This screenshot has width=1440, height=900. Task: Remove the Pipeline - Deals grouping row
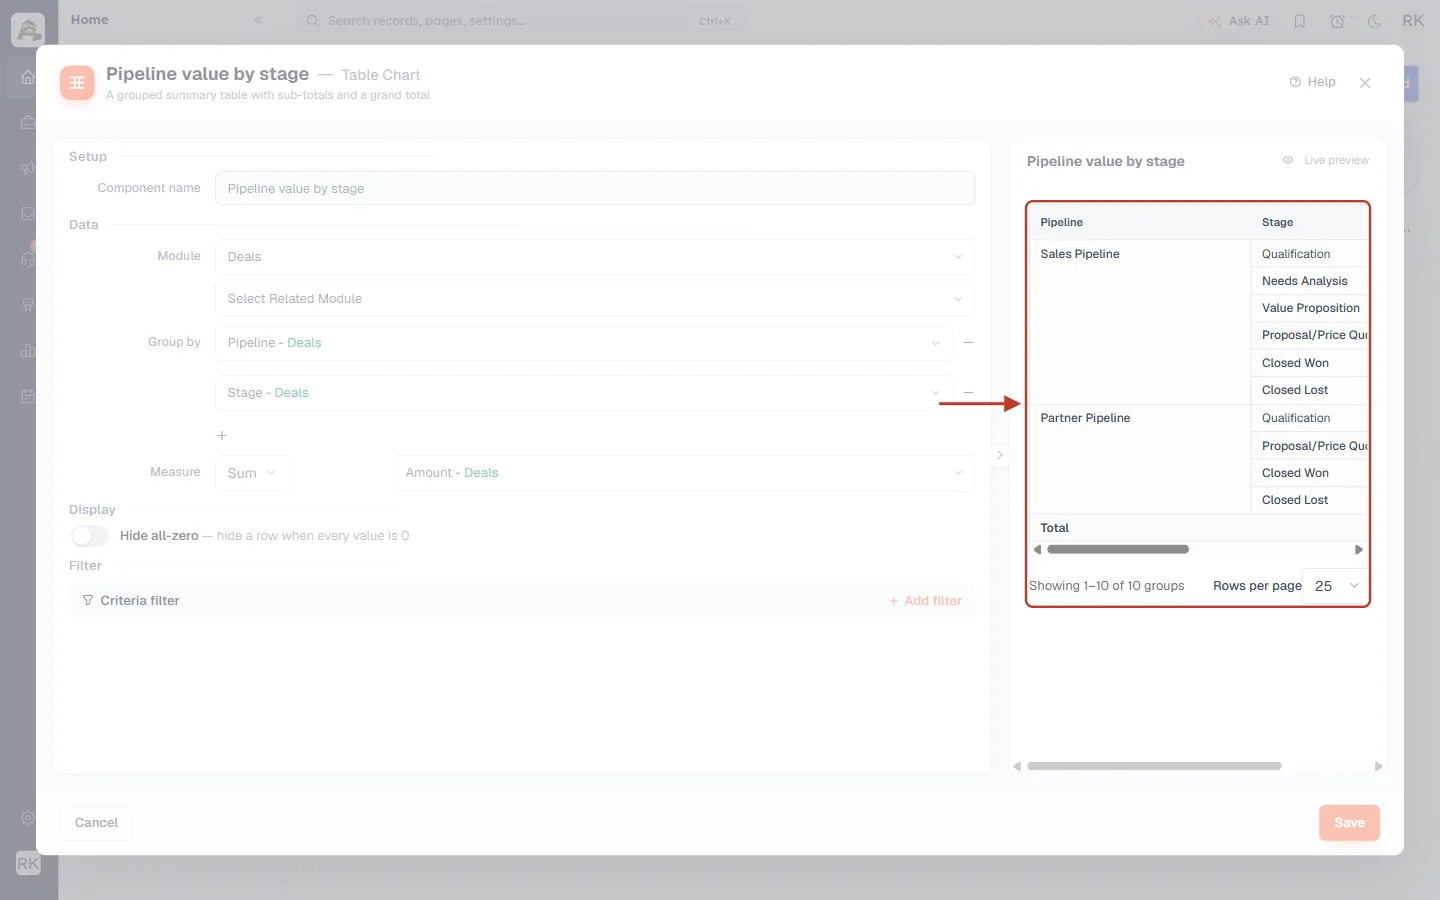(968, 343)
